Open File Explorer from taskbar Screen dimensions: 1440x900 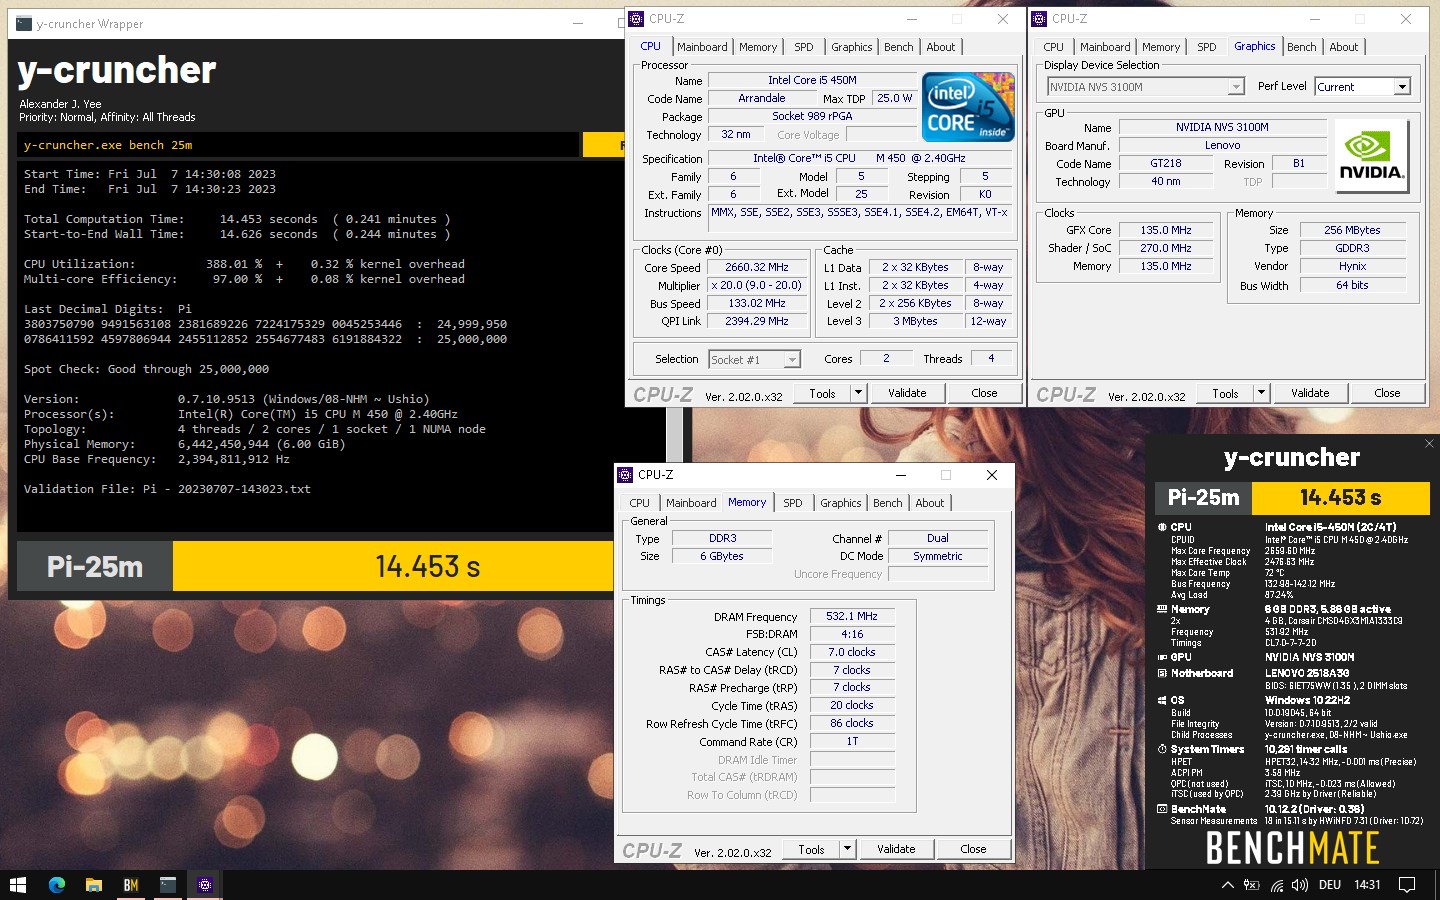93,885
